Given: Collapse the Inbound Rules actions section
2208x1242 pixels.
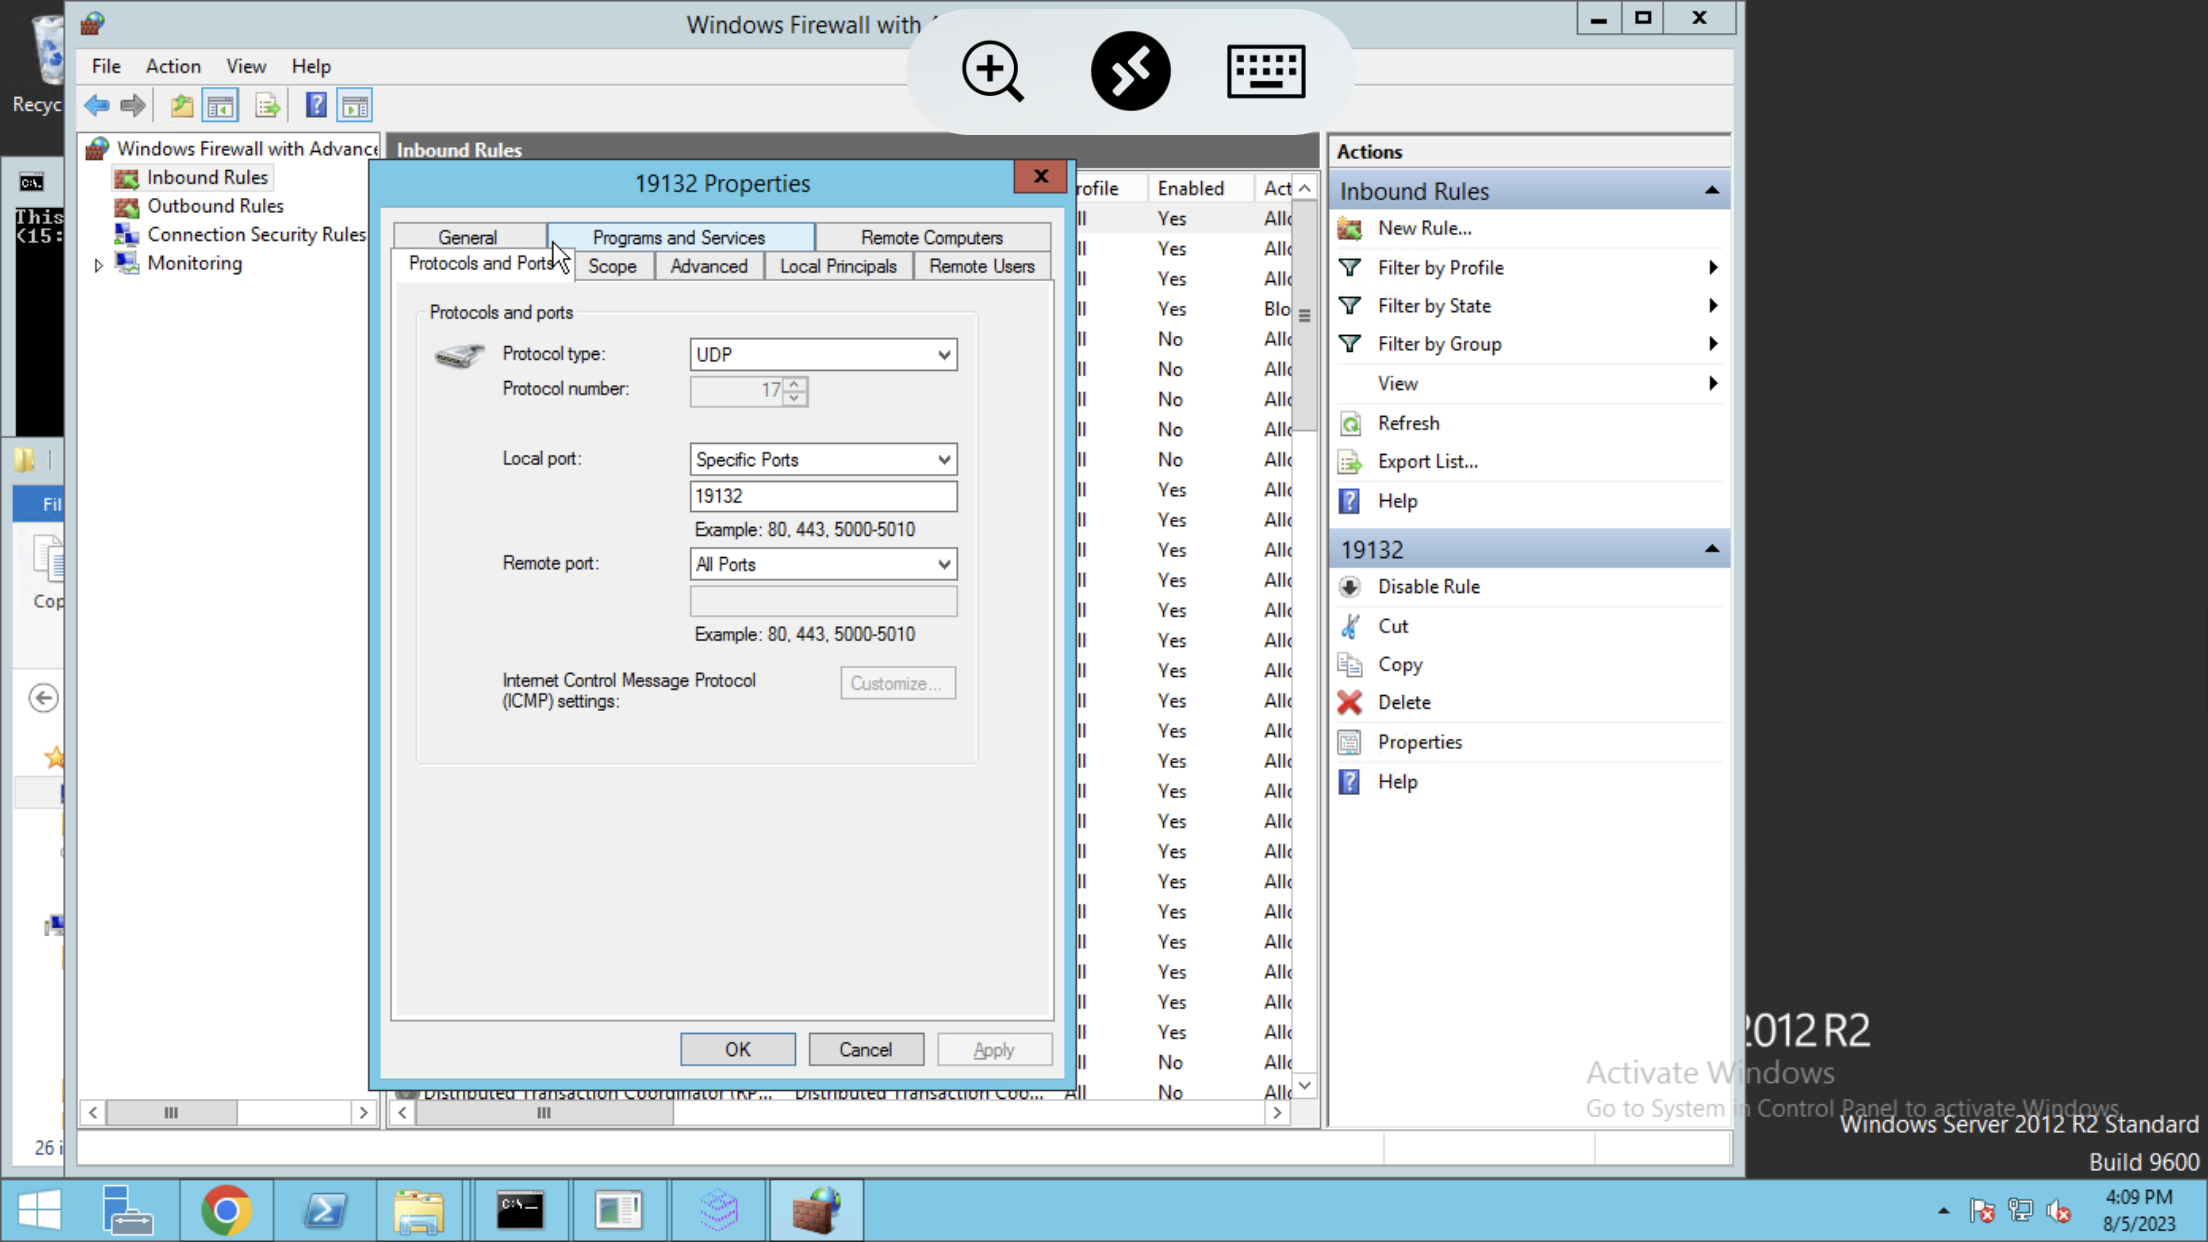Looking at the screenshot, I should coord(1711,191).
